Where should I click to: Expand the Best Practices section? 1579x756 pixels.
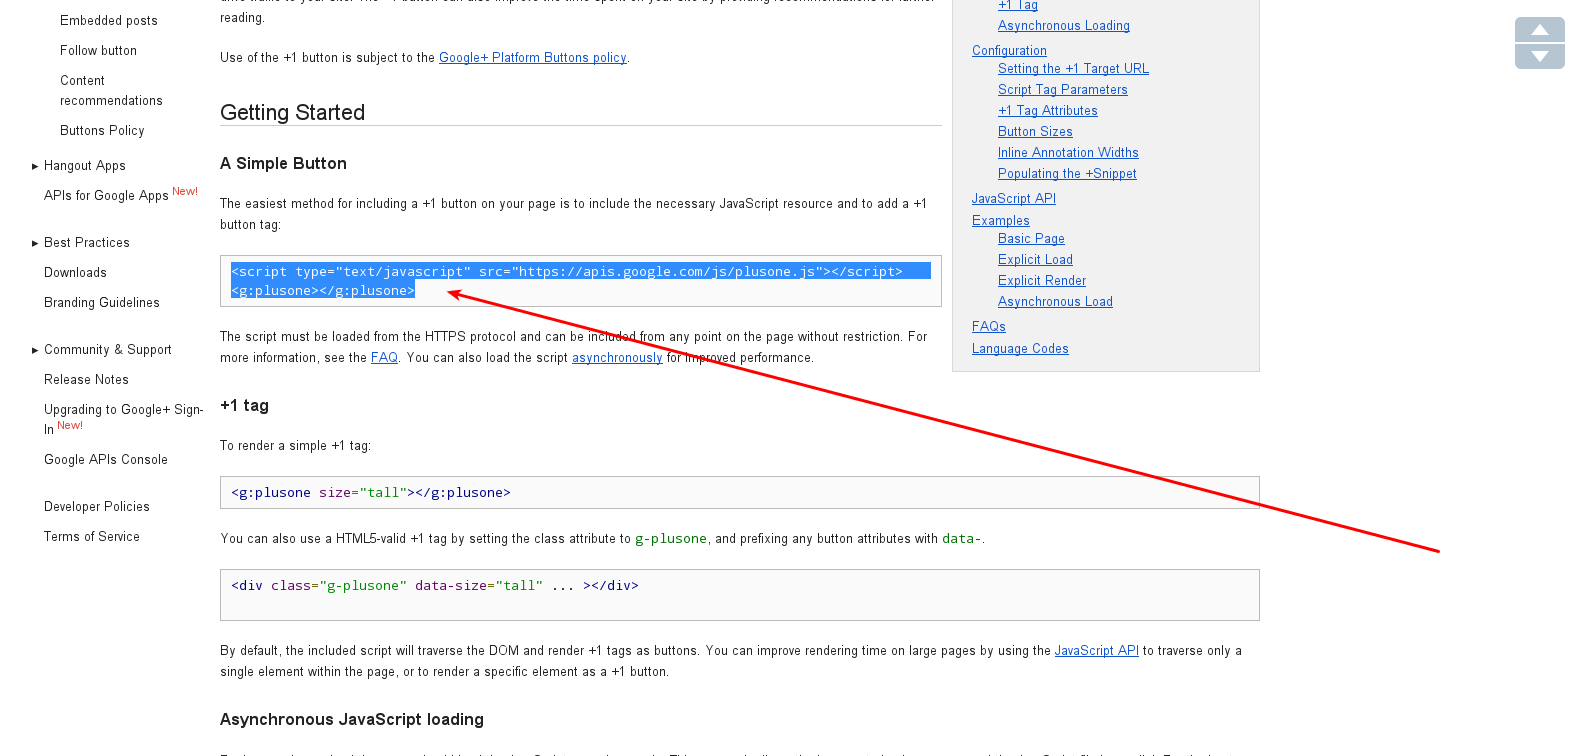tap(35, 243)
